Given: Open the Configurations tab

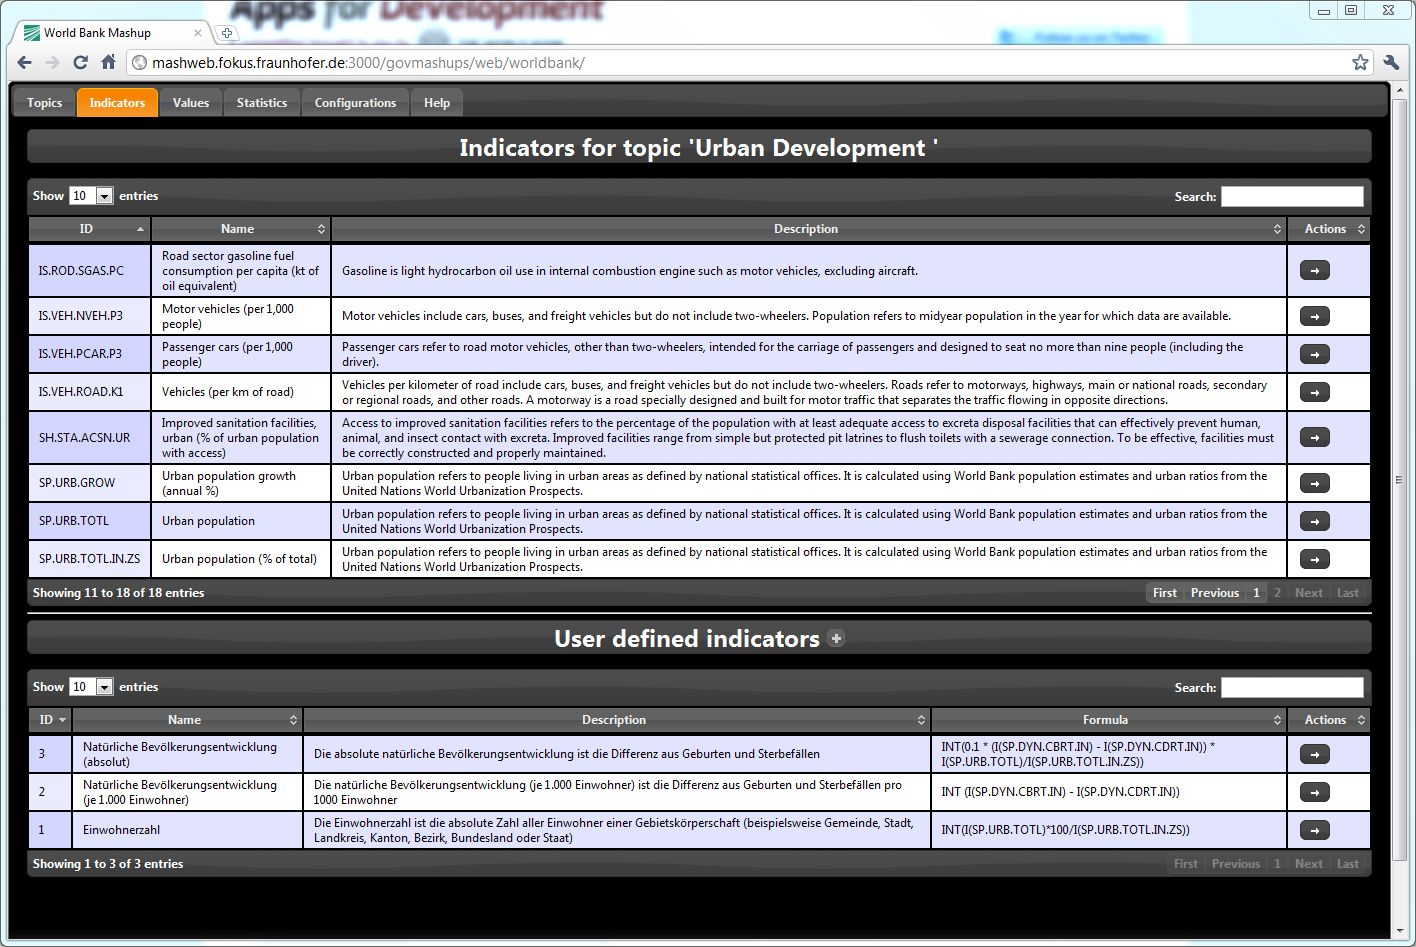Looking at the screenshot, I should [x=355, y=103].
